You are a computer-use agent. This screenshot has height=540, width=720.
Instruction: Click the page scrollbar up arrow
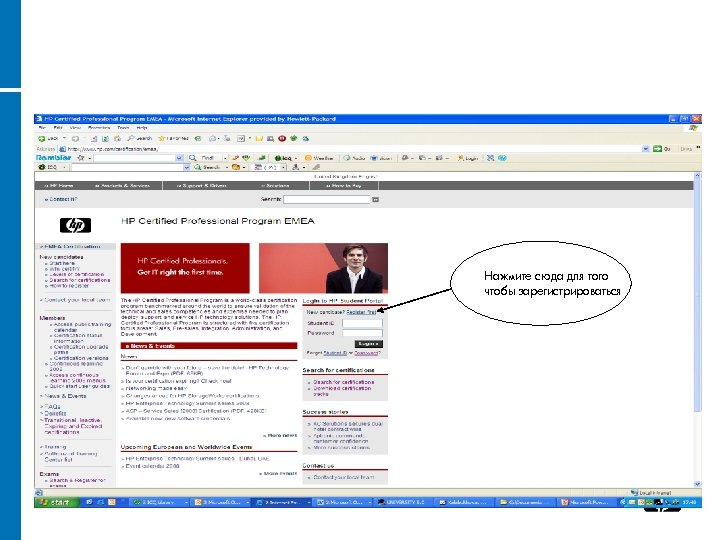pos(698,176)
